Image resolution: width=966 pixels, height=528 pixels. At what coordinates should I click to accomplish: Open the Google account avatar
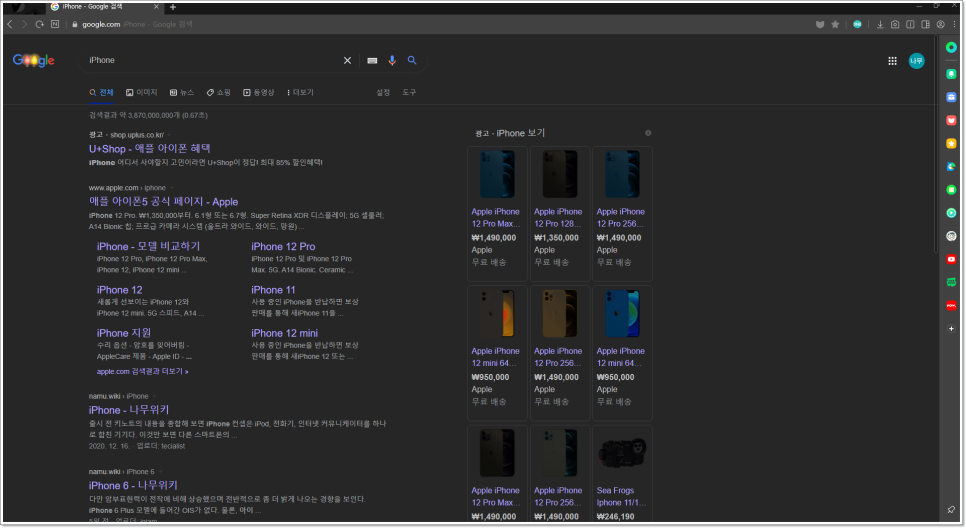(x=916, y=60)
